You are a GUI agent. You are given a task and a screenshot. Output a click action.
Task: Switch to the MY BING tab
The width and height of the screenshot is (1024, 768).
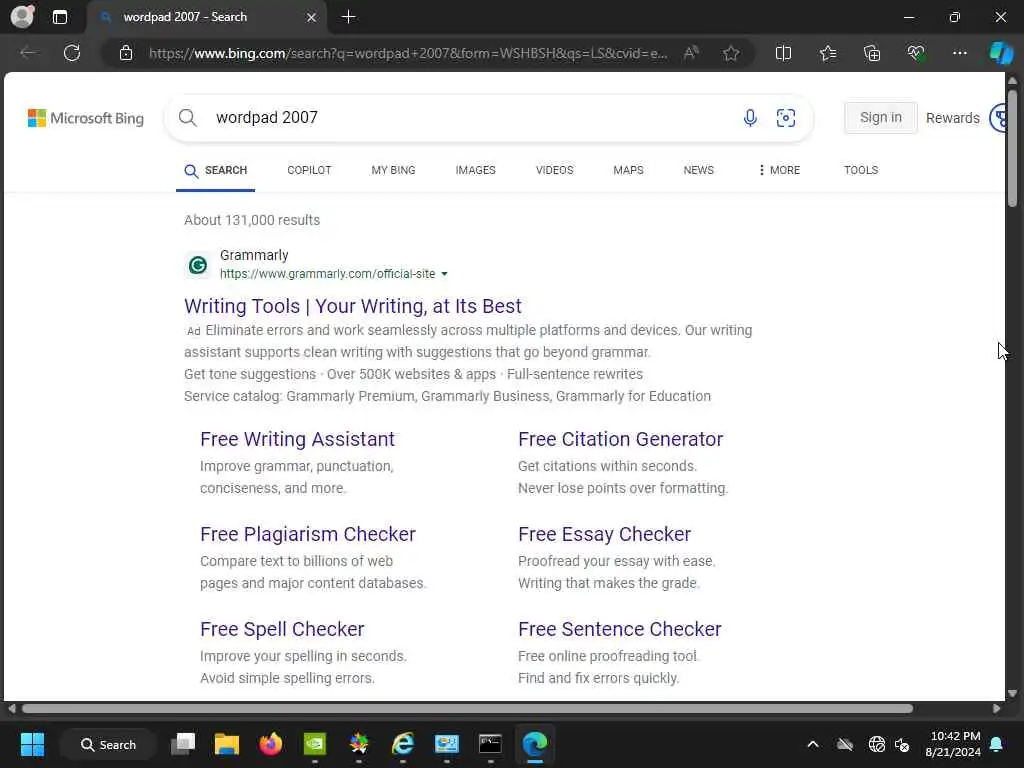click(393, 170)
